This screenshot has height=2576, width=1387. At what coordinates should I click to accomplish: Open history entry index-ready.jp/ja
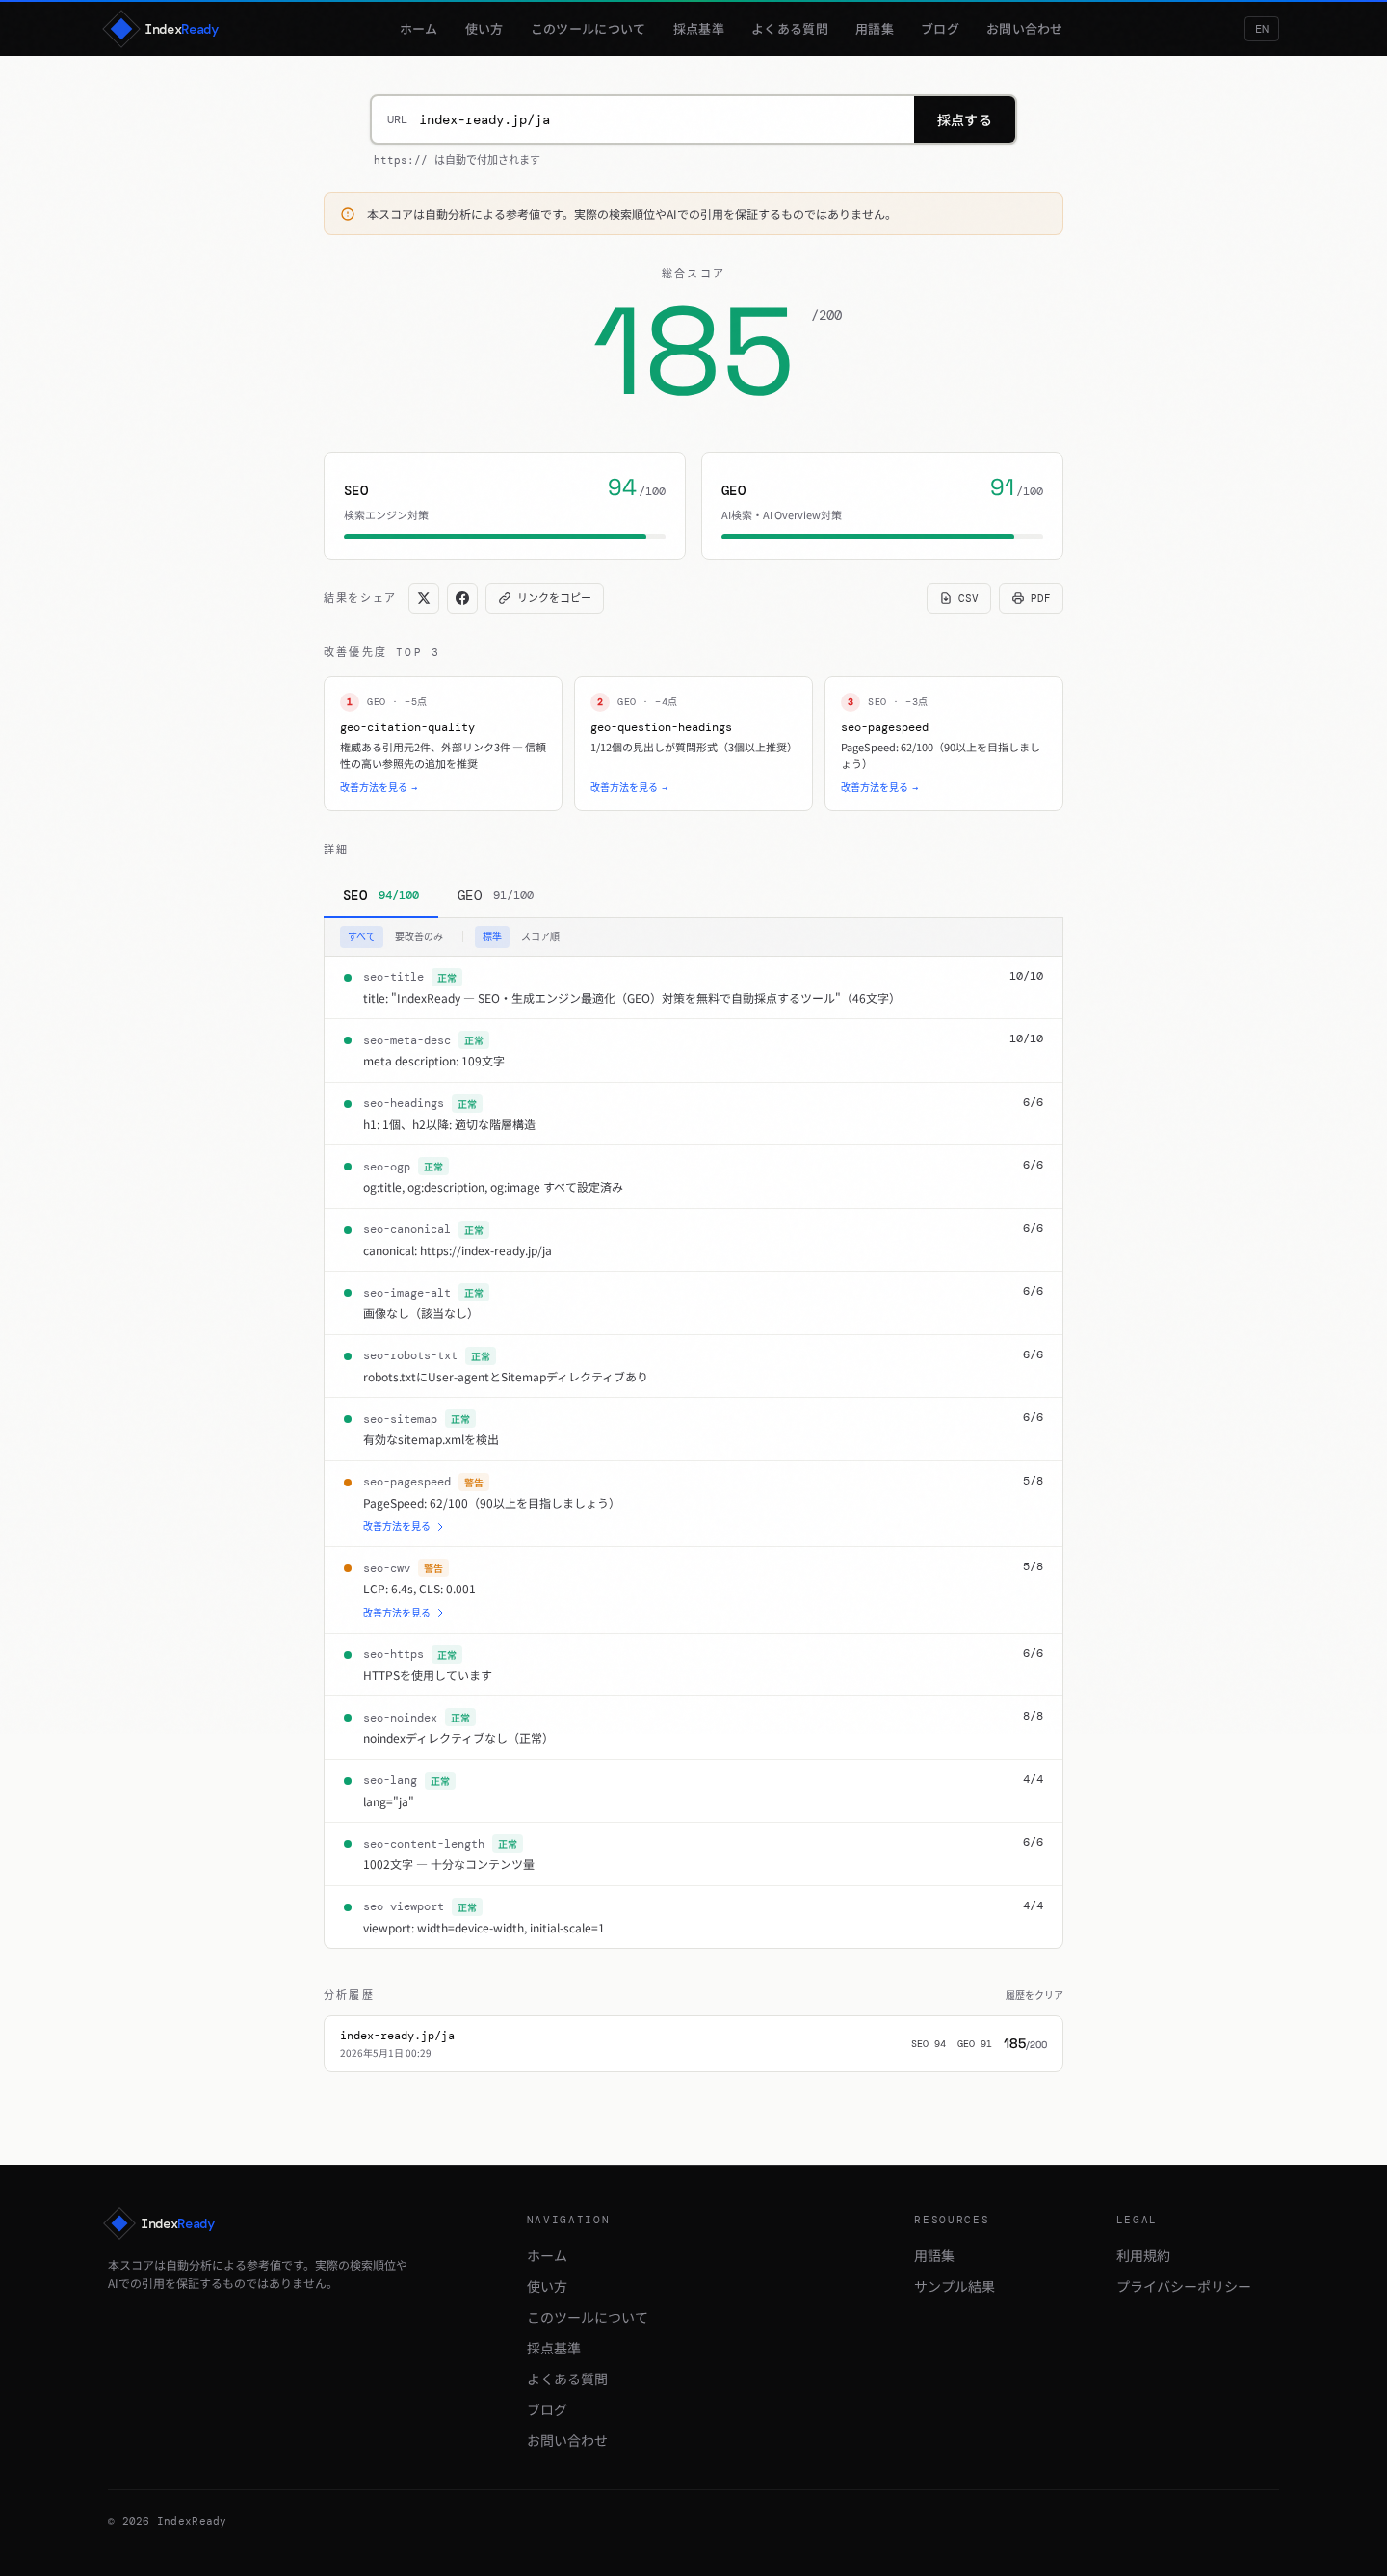[x=693, y=2044]
